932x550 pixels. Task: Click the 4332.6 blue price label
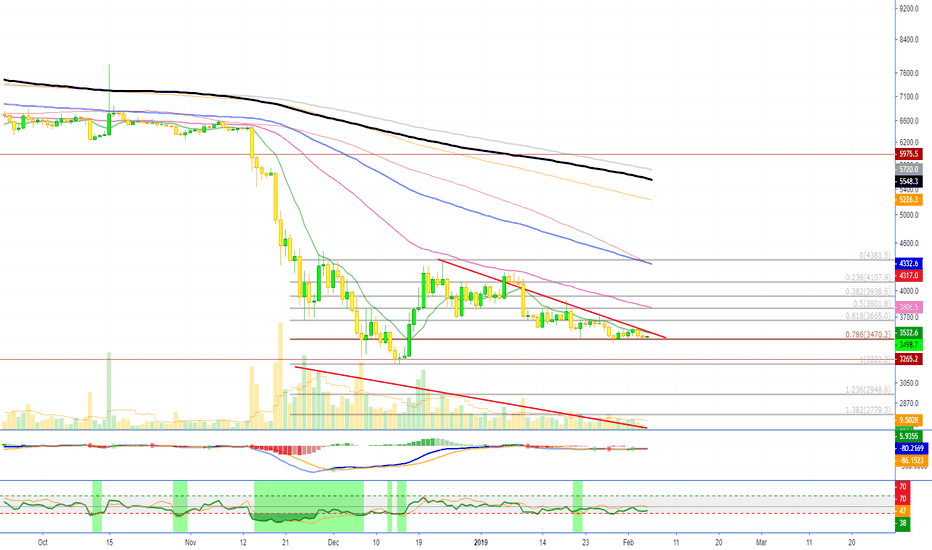(x=909, y=263)
